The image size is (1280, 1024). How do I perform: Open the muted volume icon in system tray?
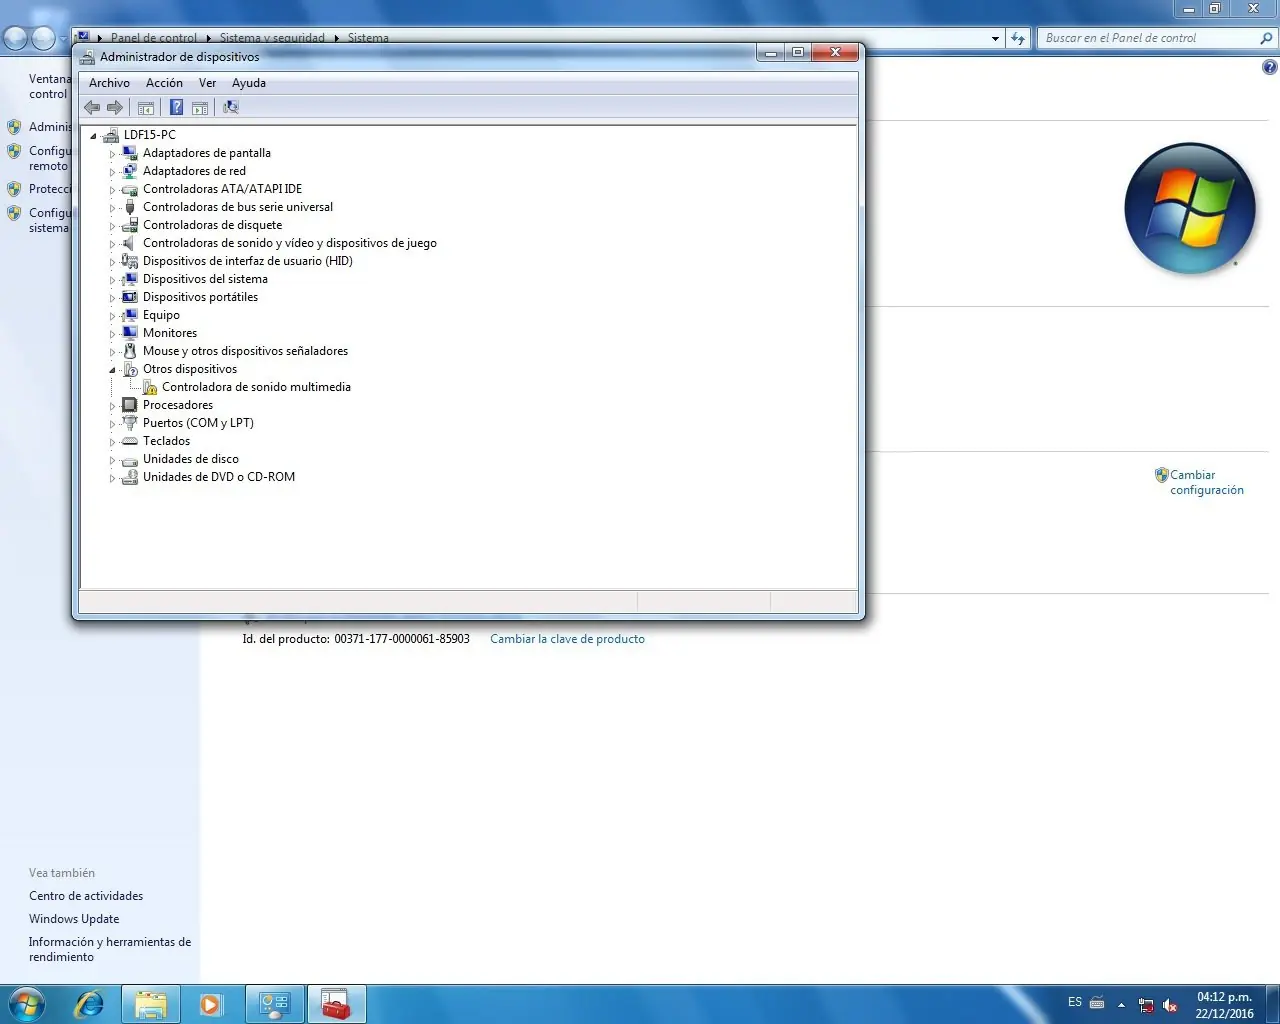tap(1170, 1005)
